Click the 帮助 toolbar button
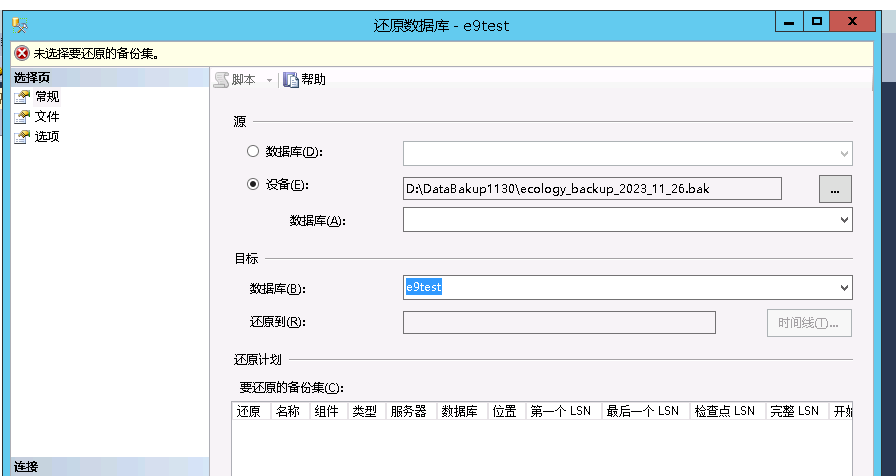Image resolution: width=896 pixels, height=476 pixels. pyautogui.click(x=305, y=80)
